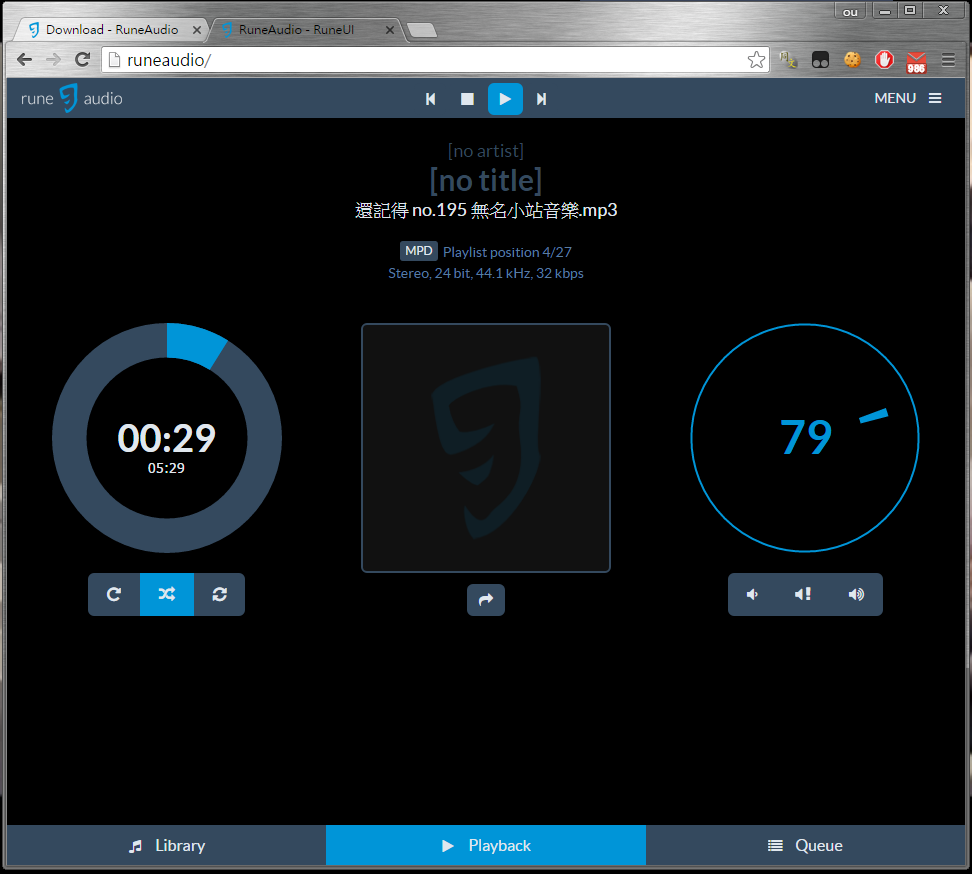Viewport: 972px width, 874px height.
Task: Lower volume with volume down icon
Action: (x=753, y=594)
